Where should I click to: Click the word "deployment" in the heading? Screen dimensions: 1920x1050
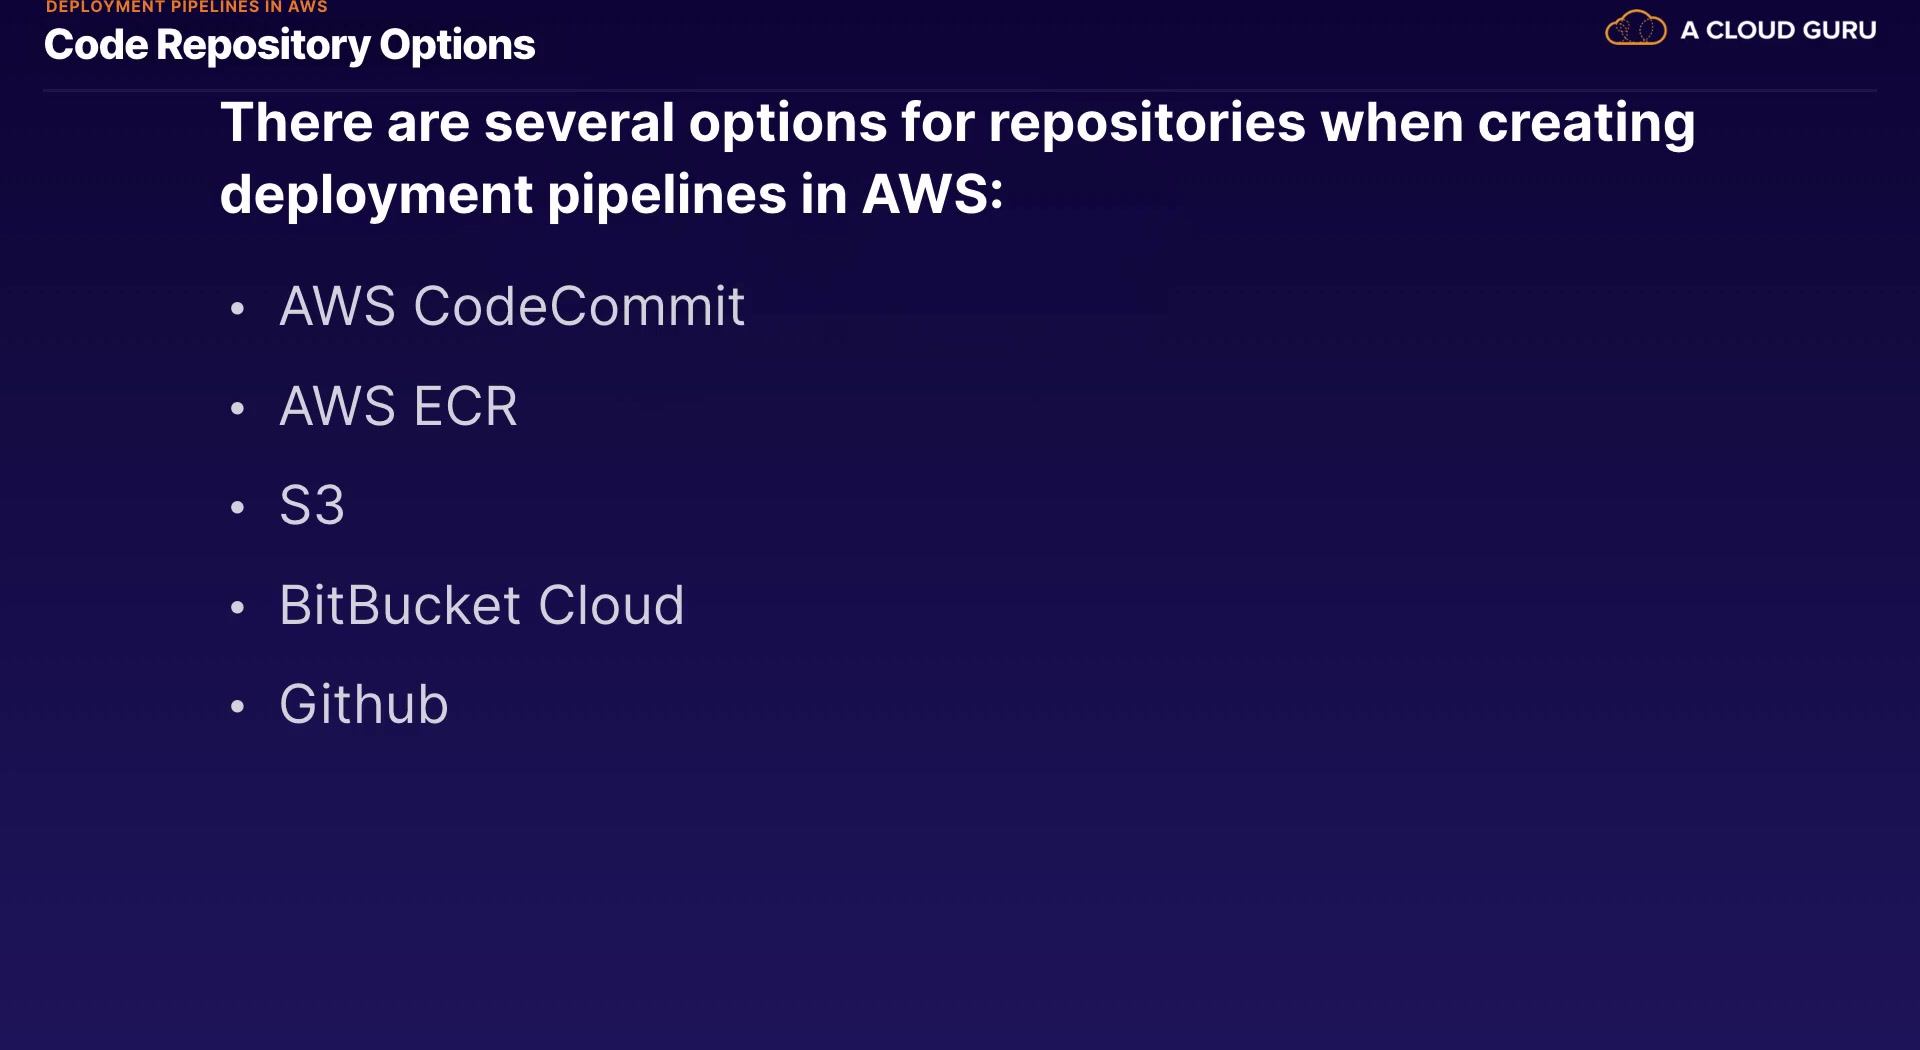tap(376, 194)
